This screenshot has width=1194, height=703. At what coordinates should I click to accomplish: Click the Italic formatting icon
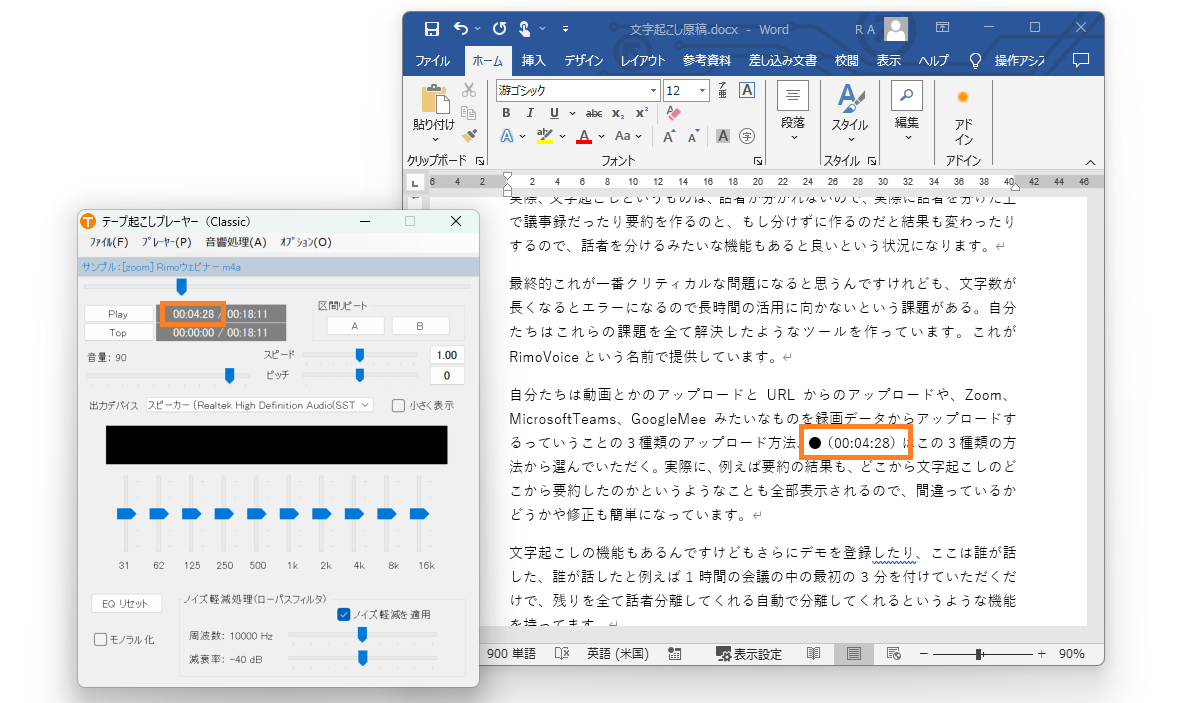click(x=529, y=113)
